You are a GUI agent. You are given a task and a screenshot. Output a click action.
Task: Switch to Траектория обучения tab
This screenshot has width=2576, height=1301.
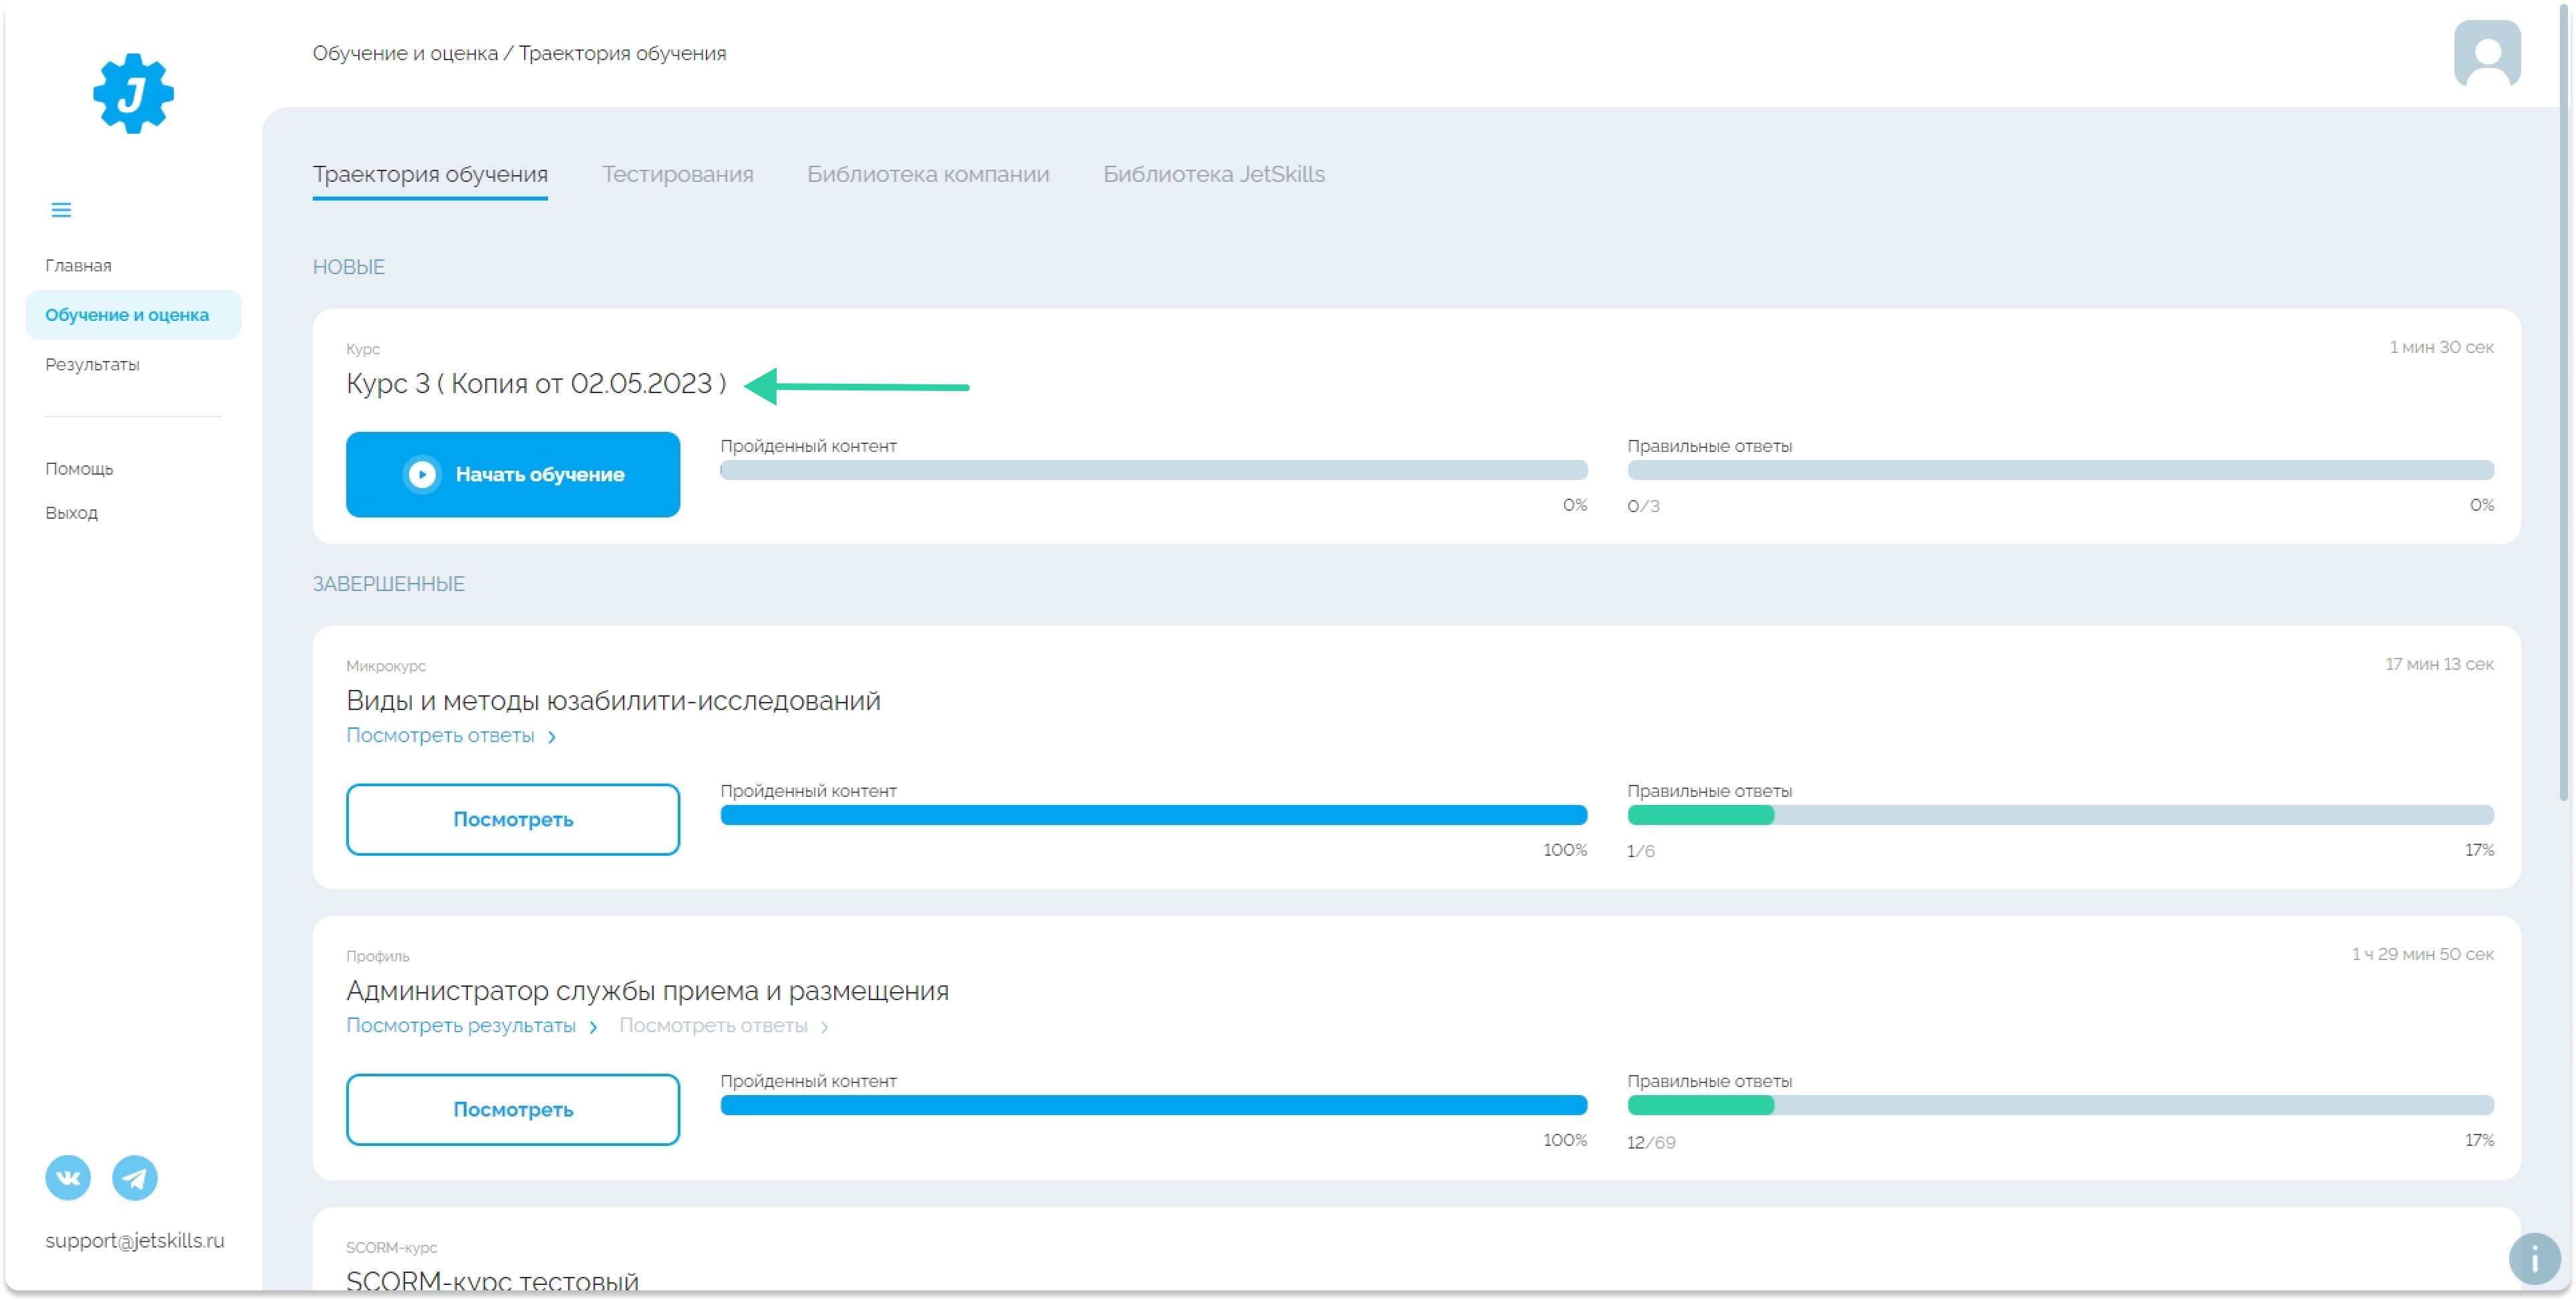tap(430, 174)
